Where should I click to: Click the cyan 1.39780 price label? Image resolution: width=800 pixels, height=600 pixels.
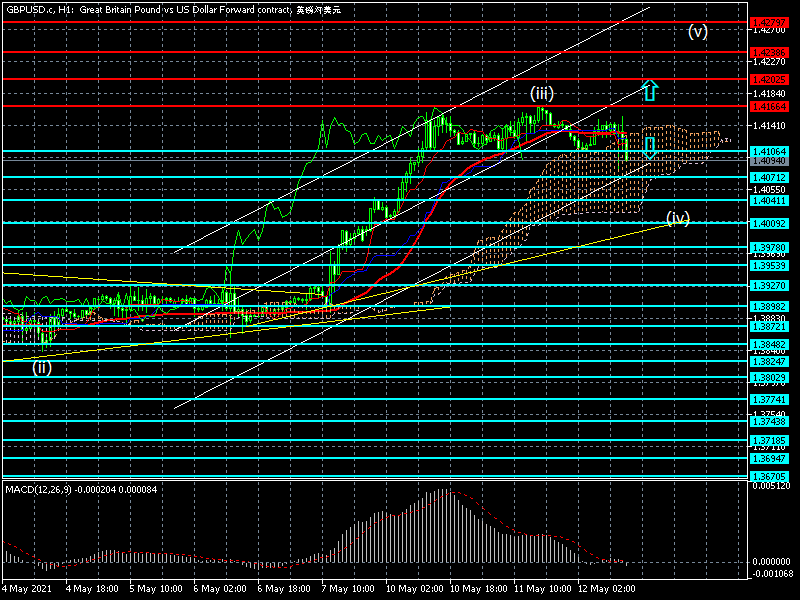click(769, 247)
